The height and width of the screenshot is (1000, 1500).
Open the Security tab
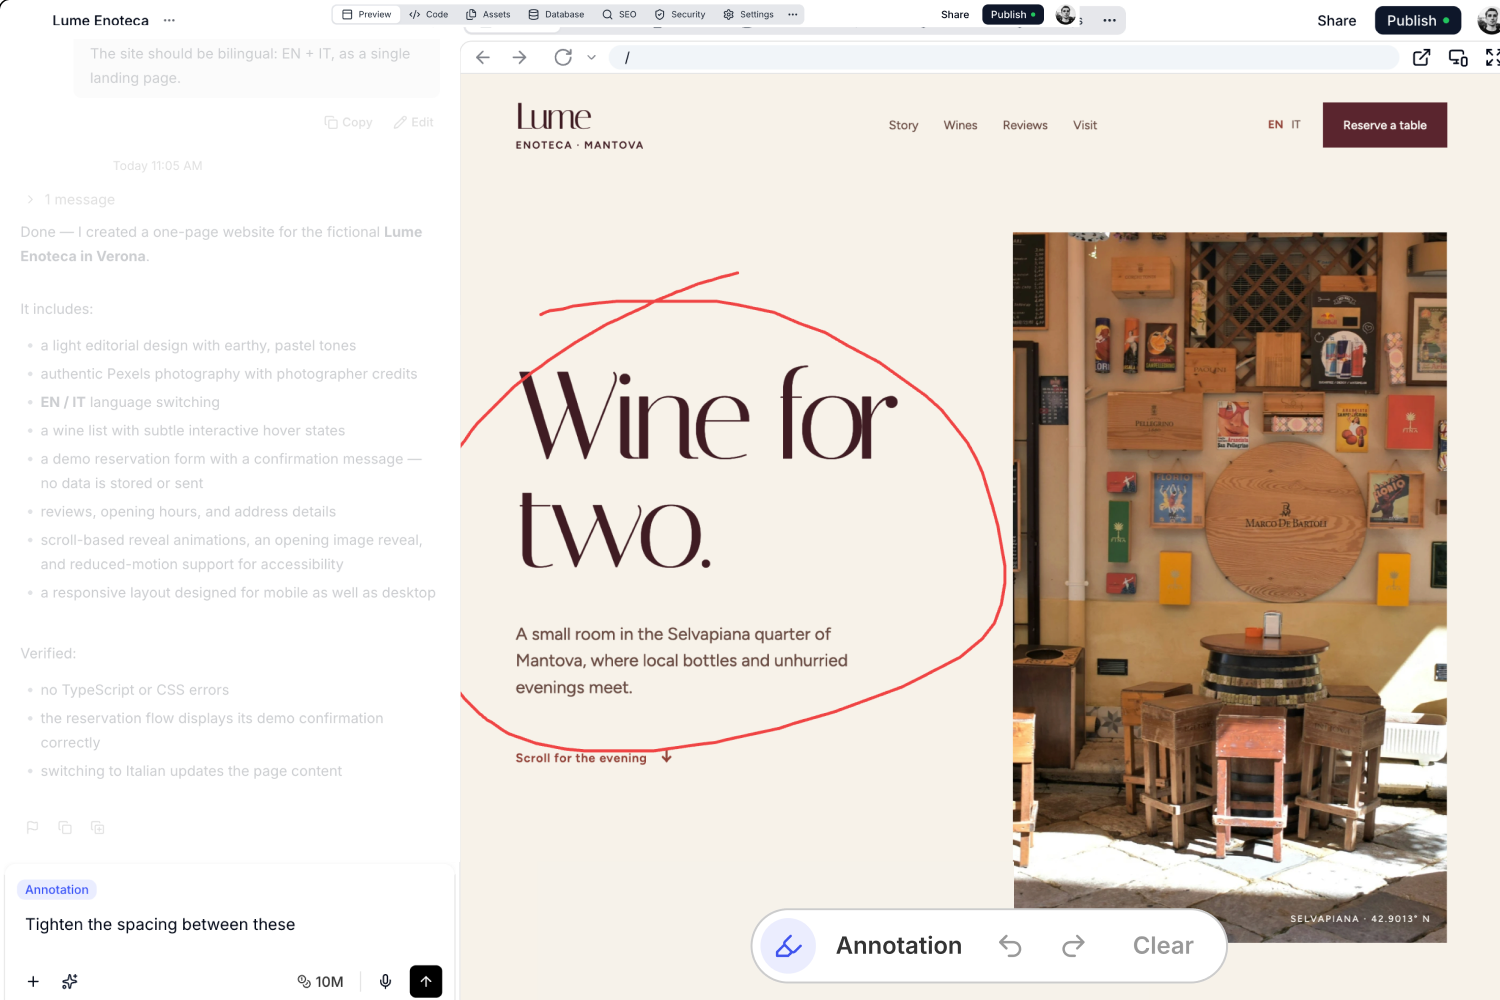click(x=680, y=14)
